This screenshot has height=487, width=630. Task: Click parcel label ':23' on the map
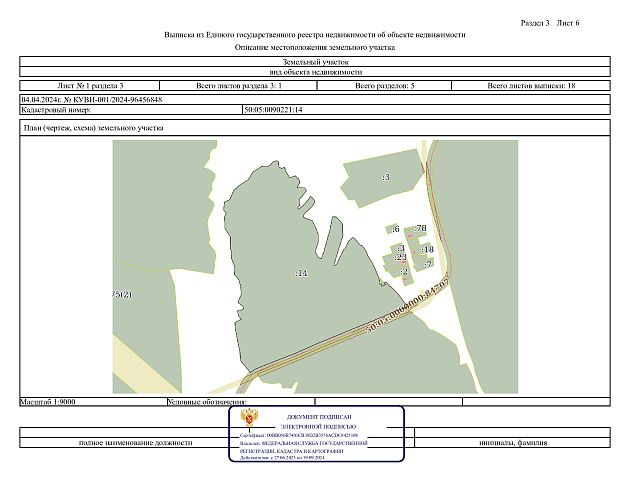point(401,257)
